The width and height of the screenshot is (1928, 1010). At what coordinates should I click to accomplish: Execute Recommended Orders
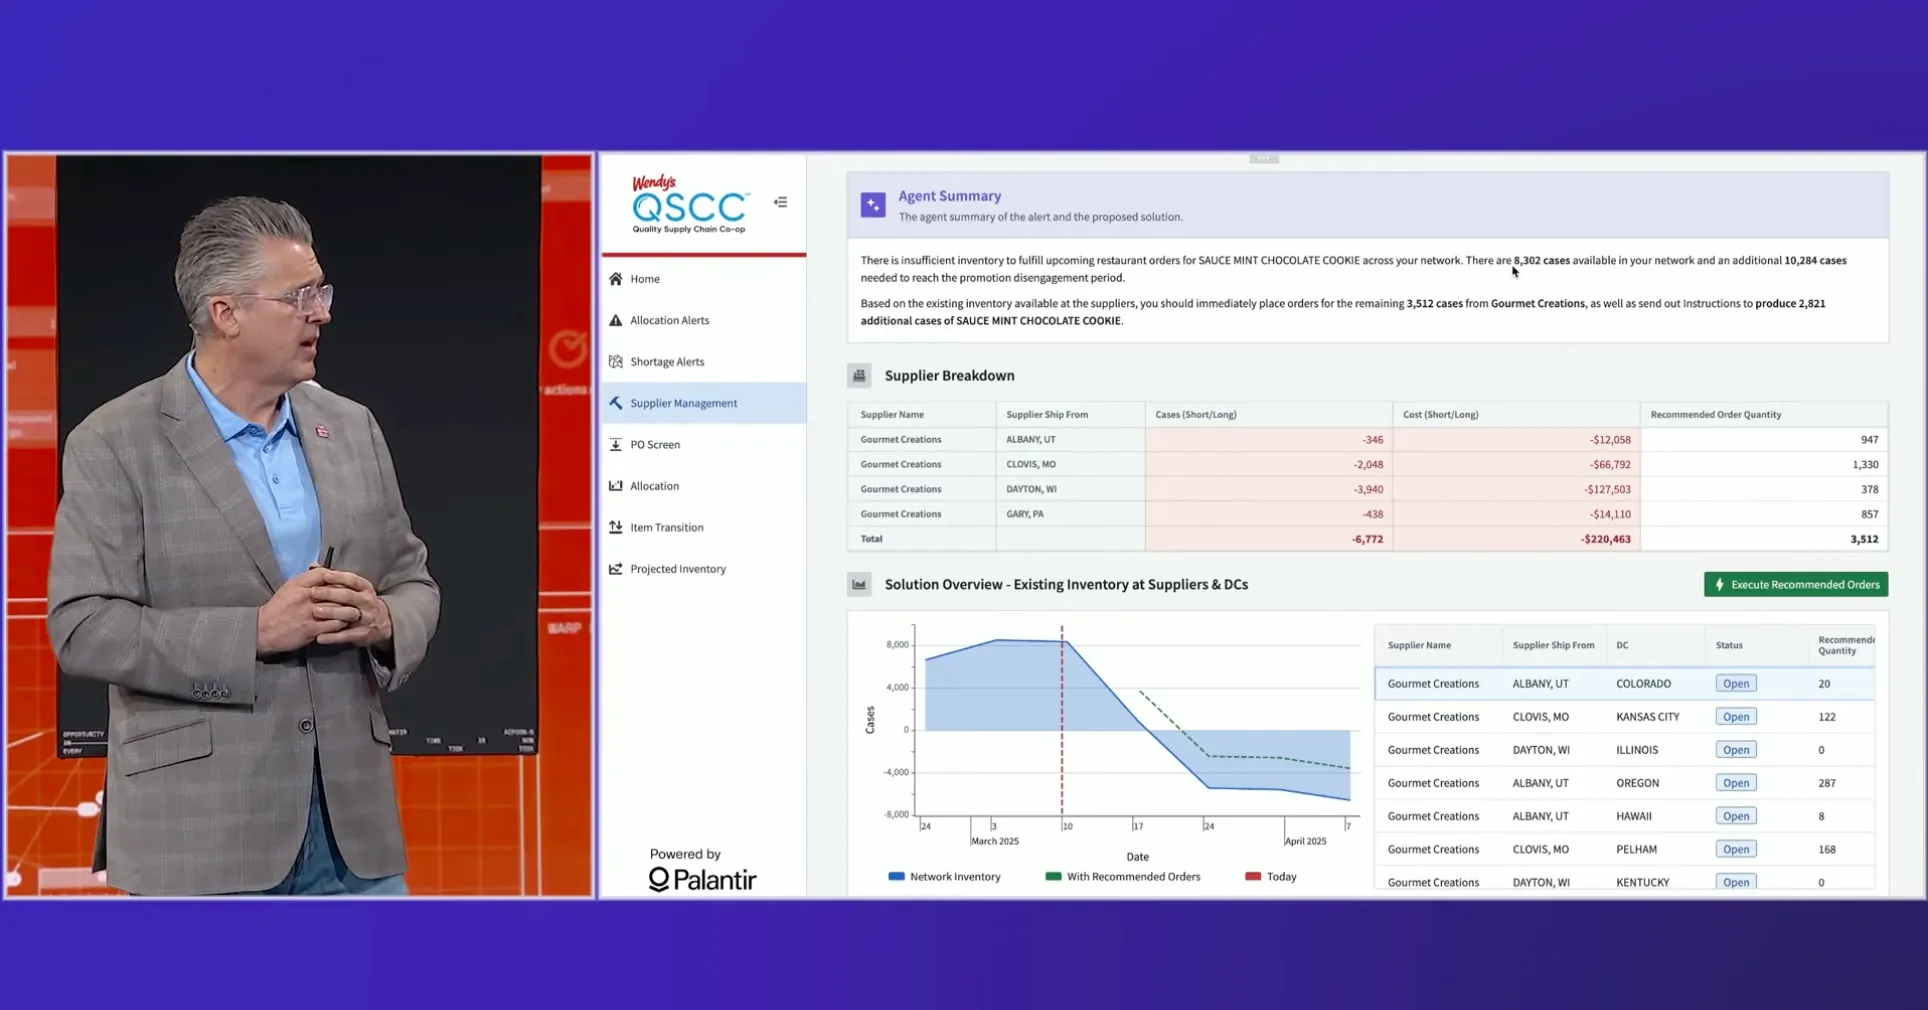click(x=1795, y=585)
